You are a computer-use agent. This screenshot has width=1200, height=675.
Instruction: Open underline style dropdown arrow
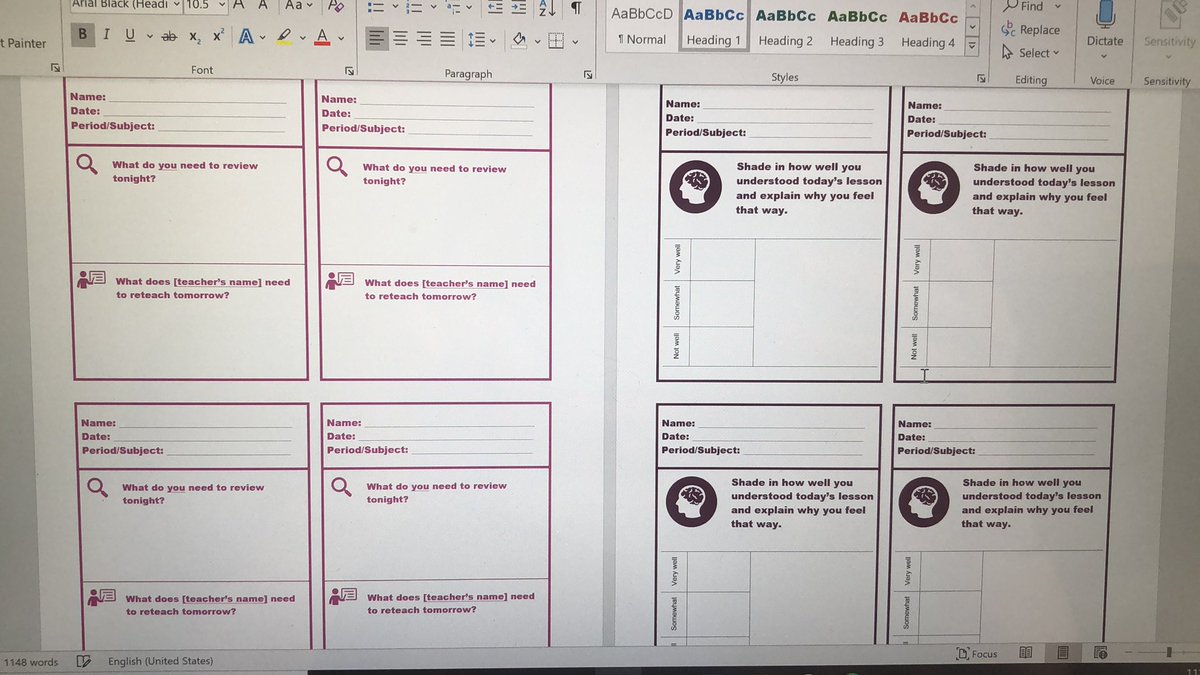(x=149, y=36)
